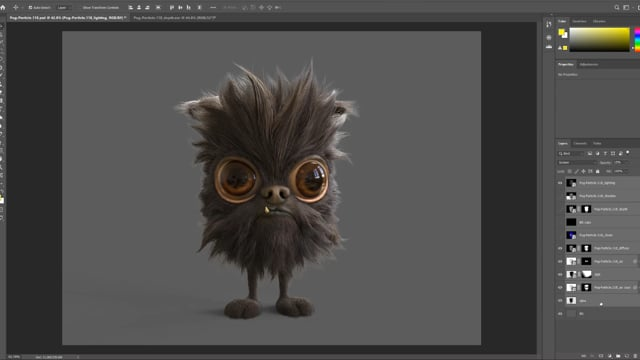Filter layers by smart objects icon

click(620, 153)
